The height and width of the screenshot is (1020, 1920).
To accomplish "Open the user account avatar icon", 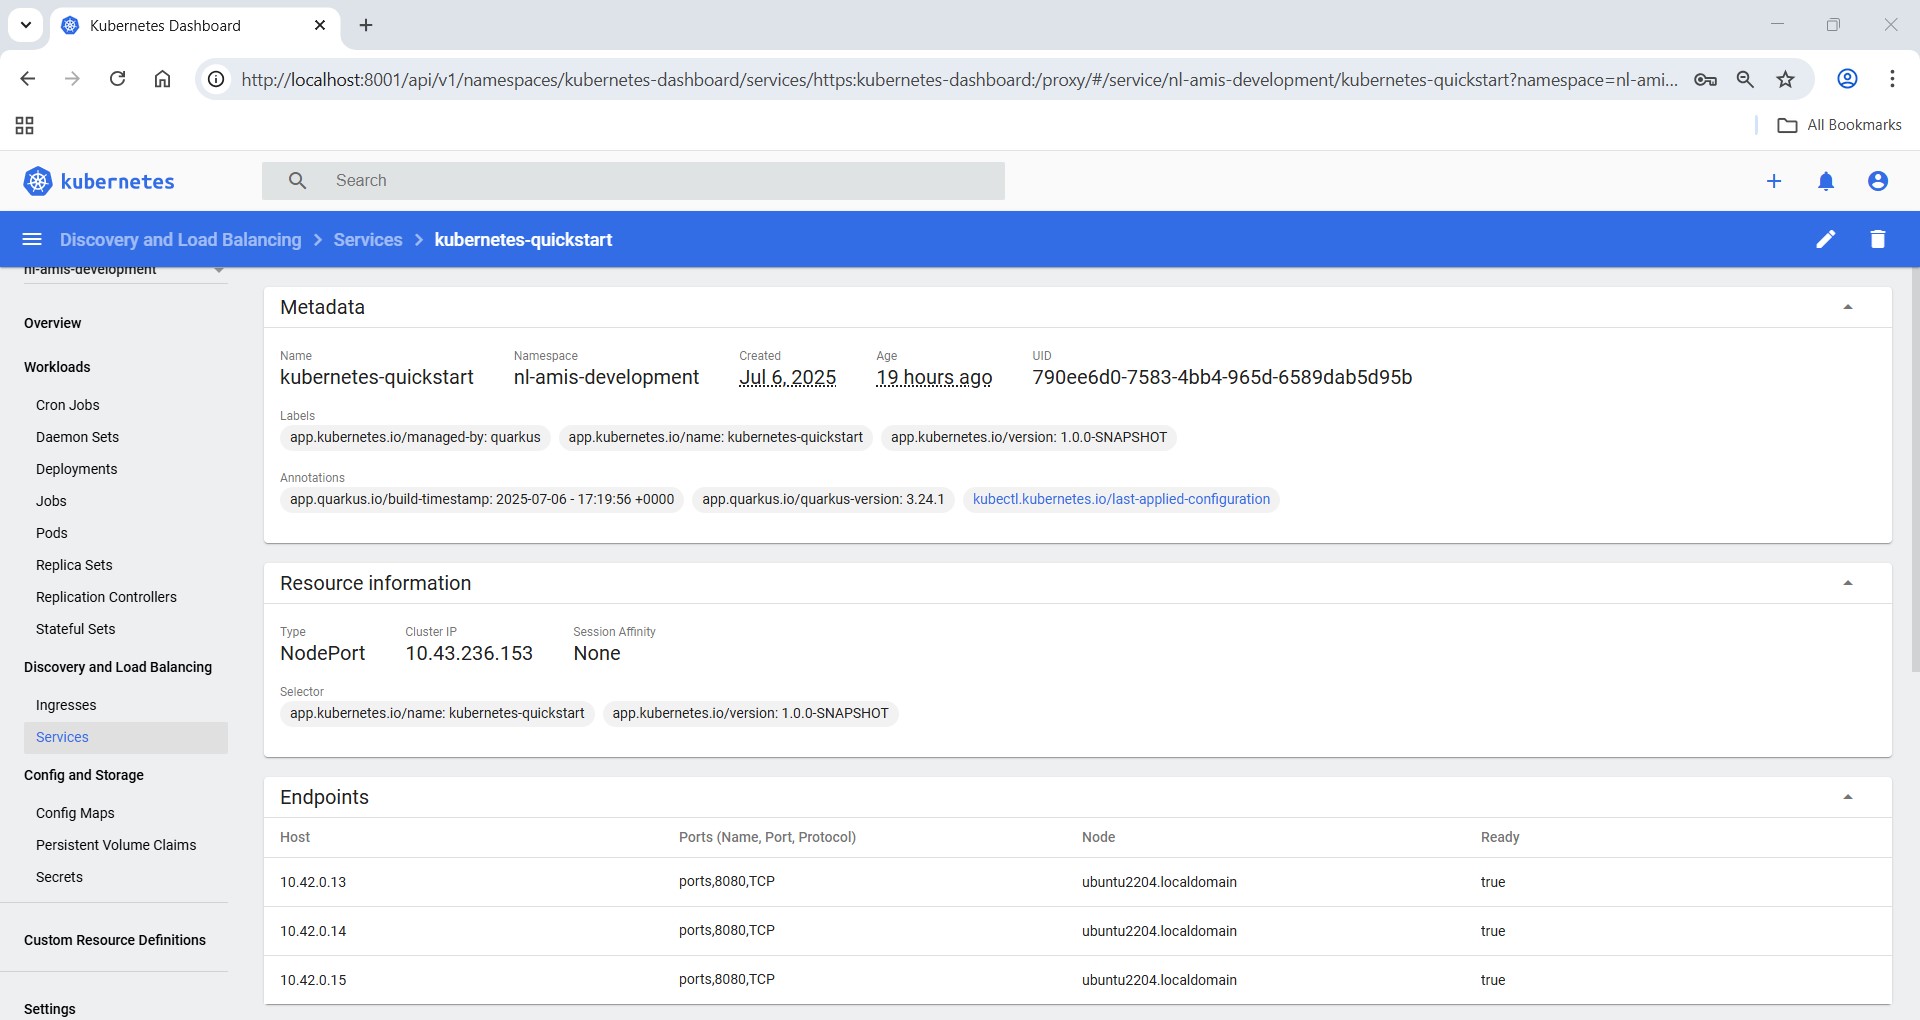I will pyautogui.click(x=1877, y=181).
